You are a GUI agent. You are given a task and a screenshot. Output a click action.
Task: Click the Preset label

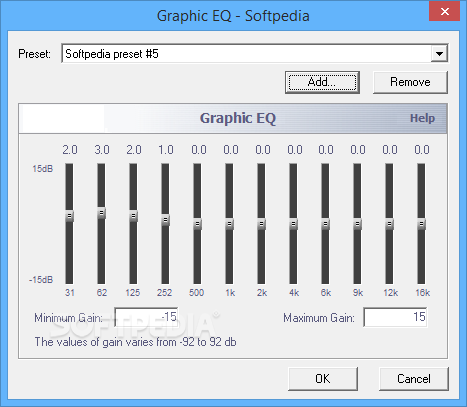34,54
